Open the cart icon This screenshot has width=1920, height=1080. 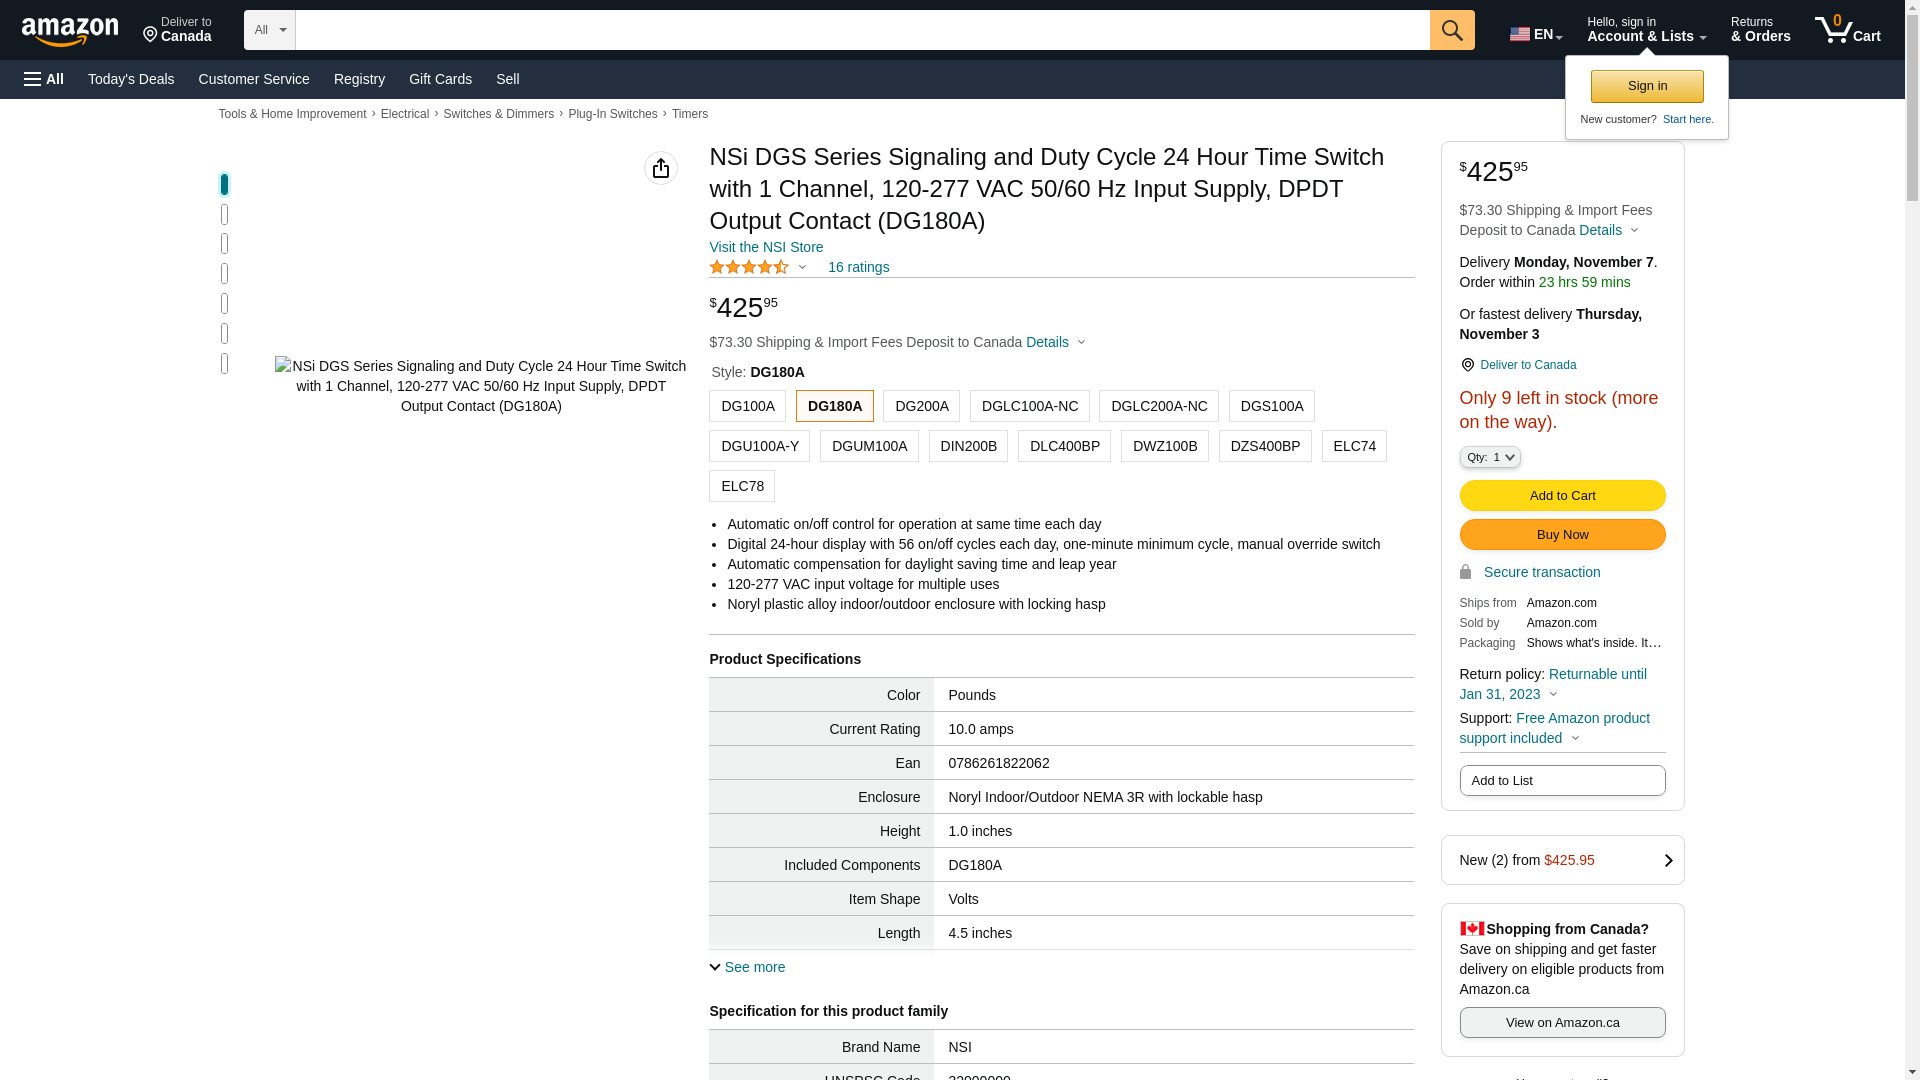tap(1846, 30)
